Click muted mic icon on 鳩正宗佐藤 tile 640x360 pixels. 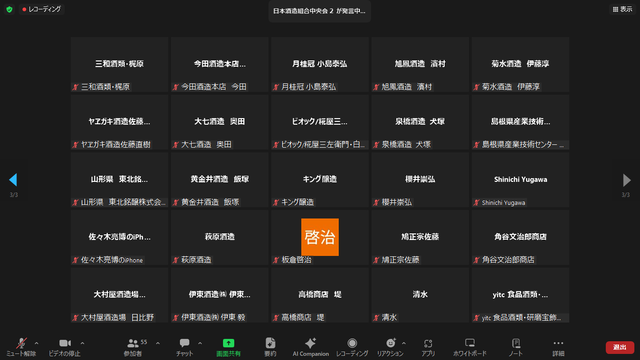click(376, 260)
